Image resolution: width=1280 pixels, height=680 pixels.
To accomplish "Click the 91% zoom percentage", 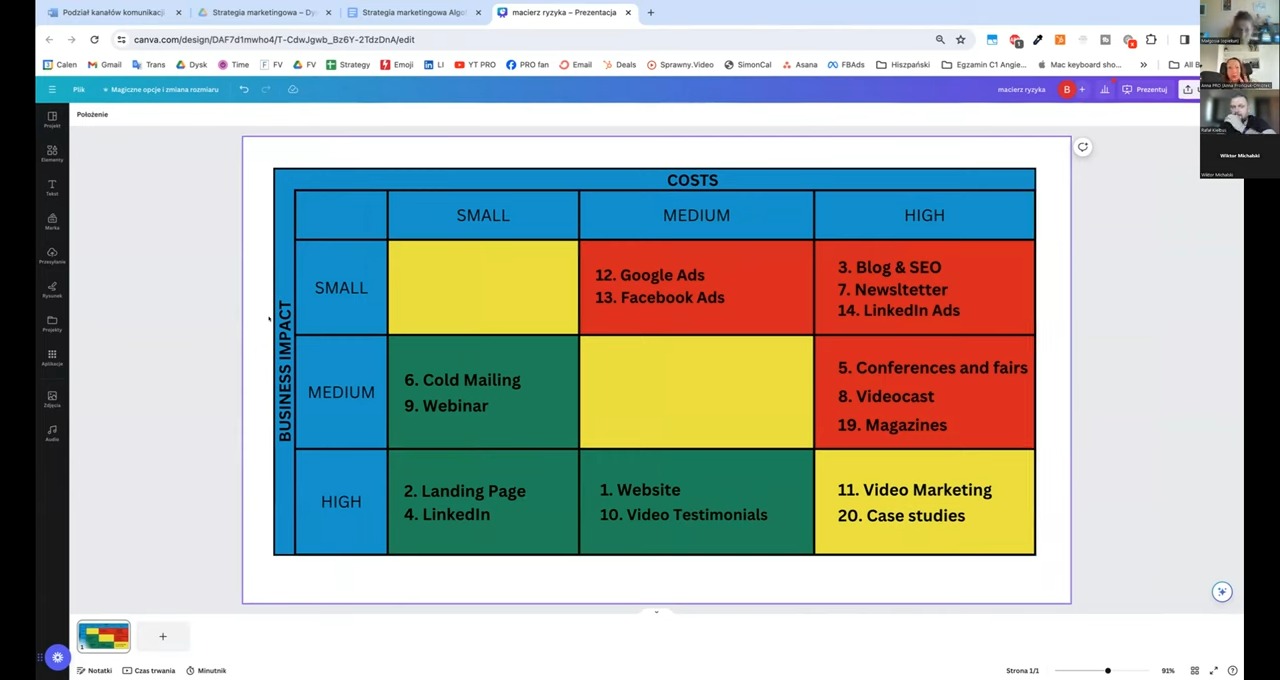I will pos(1167,671).
